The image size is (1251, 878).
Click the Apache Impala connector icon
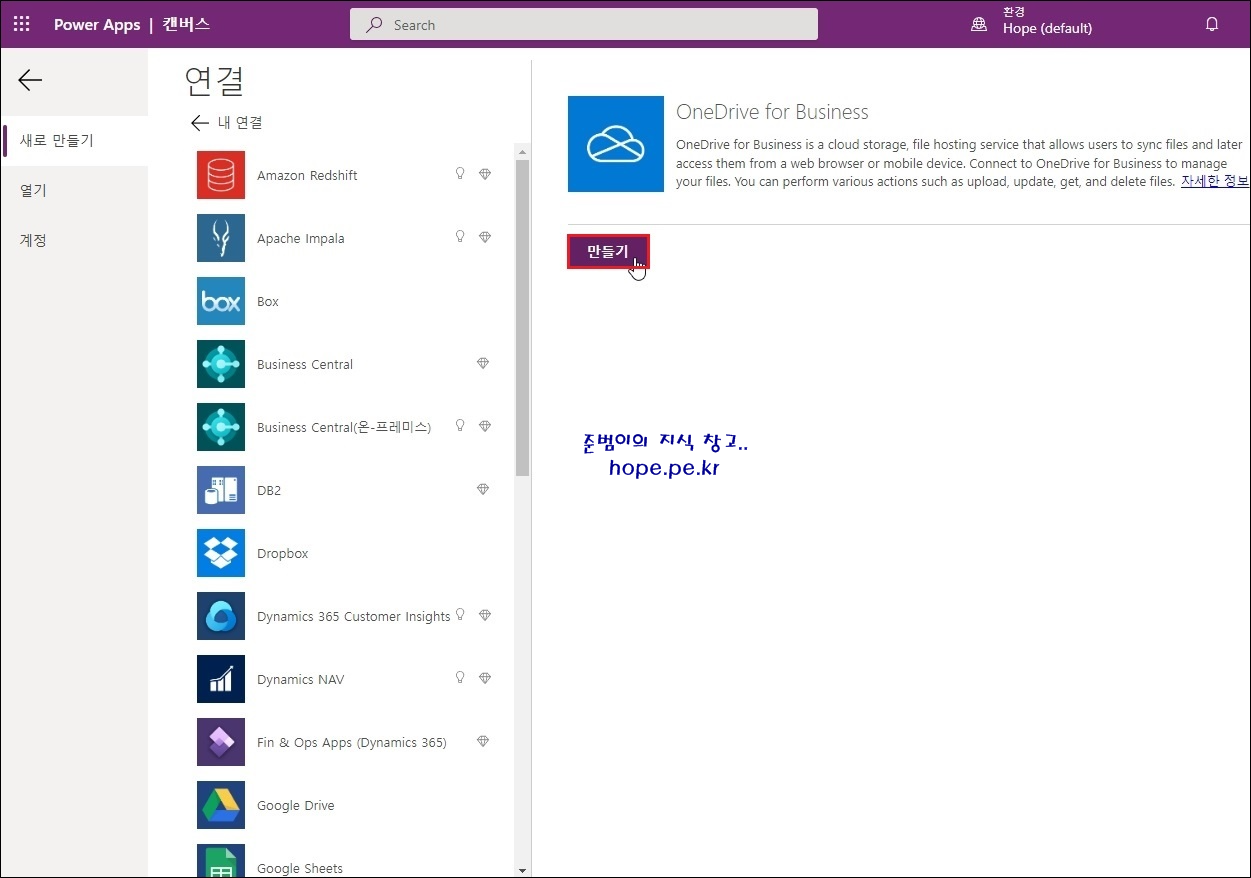coord(221,238)
